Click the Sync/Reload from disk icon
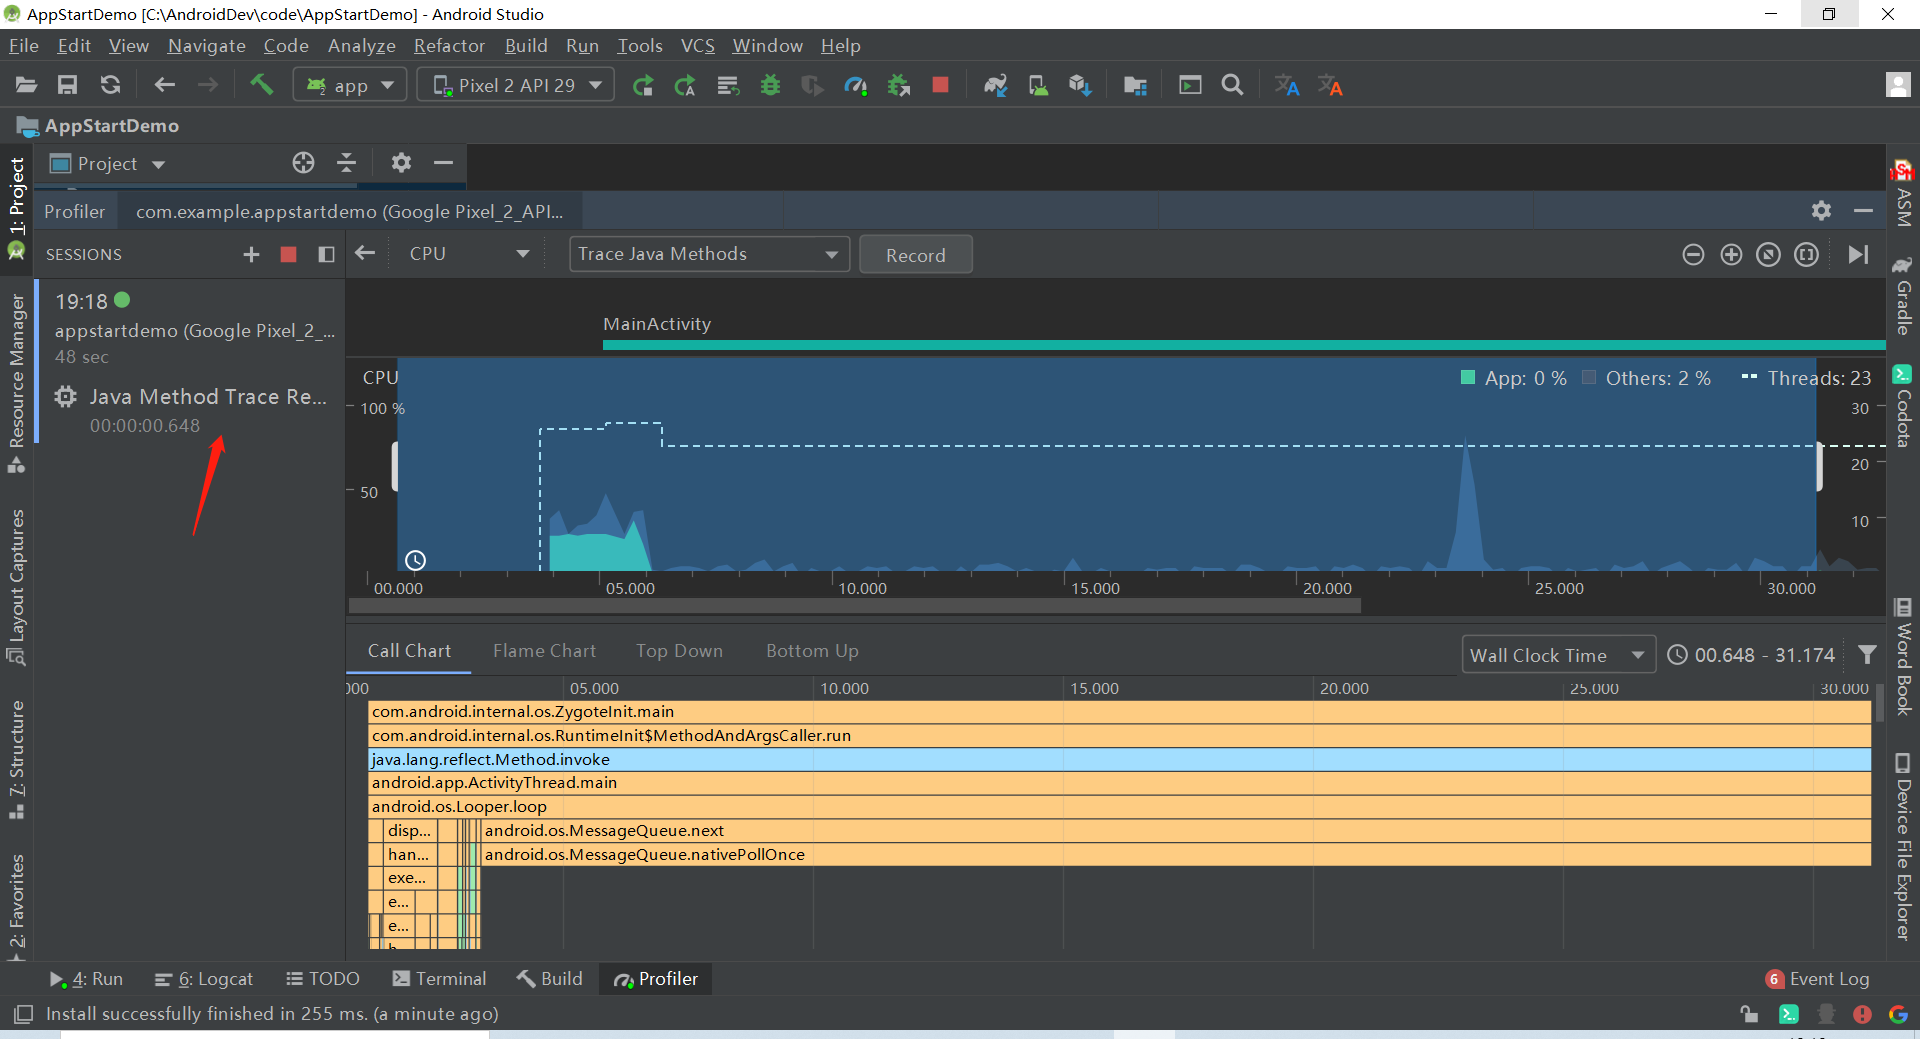The height and width of the screenshot is (1039, 1920). click(x=110, y=85)
